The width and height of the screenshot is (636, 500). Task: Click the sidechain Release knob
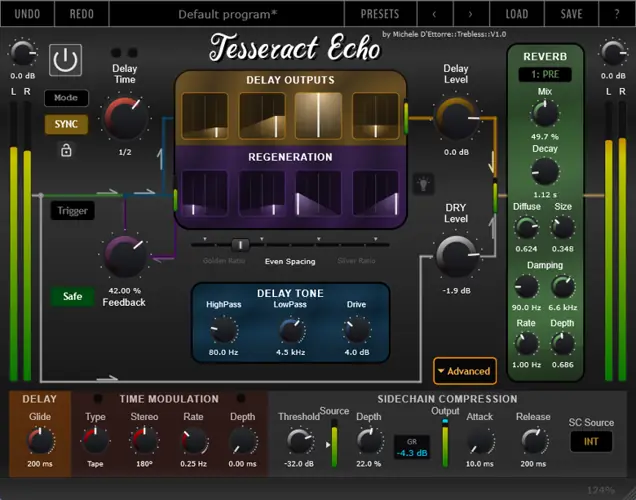click(533, 441)
